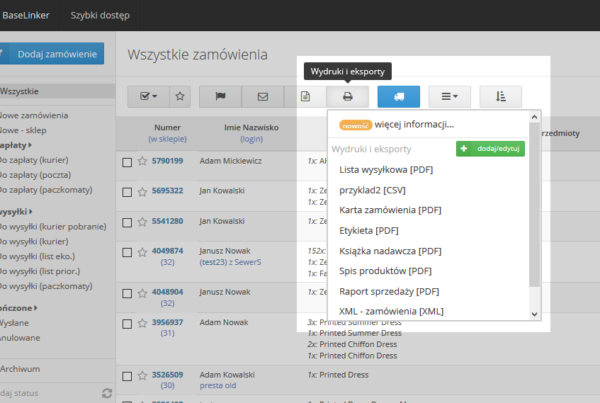Select checkbox next to order 4049874
This screenshot has width=600, height=403.
coord(127,252)
